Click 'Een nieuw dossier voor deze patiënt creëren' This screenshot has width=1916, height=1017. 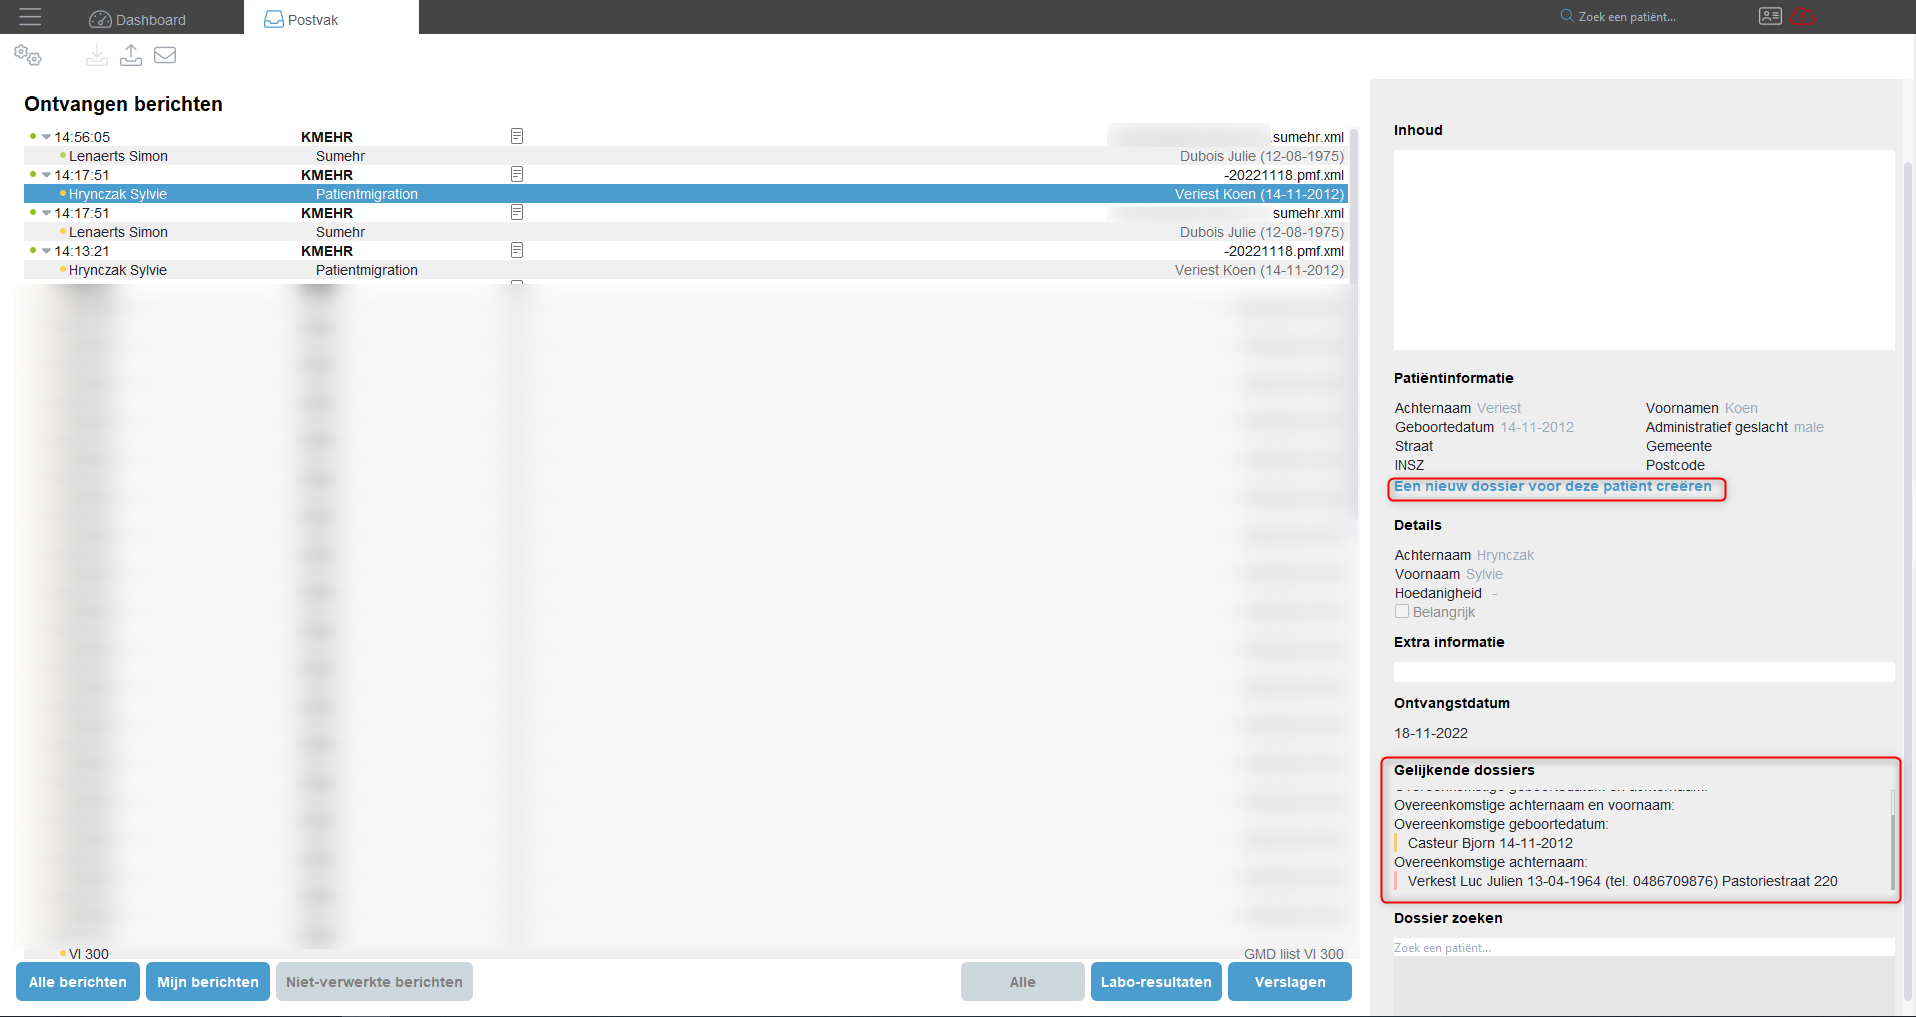pyautogui.click(x=1553, y=487)
